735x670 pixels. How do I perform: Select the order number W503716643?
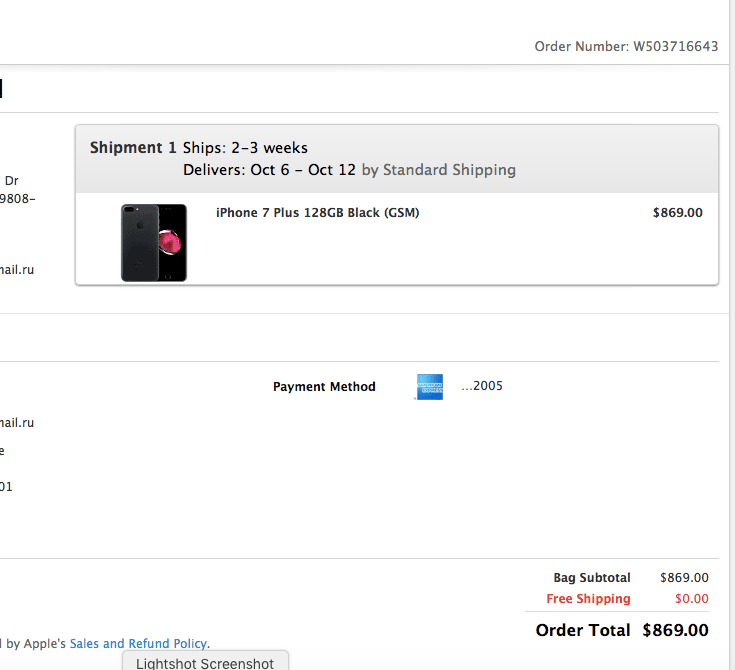coord(675,47)
